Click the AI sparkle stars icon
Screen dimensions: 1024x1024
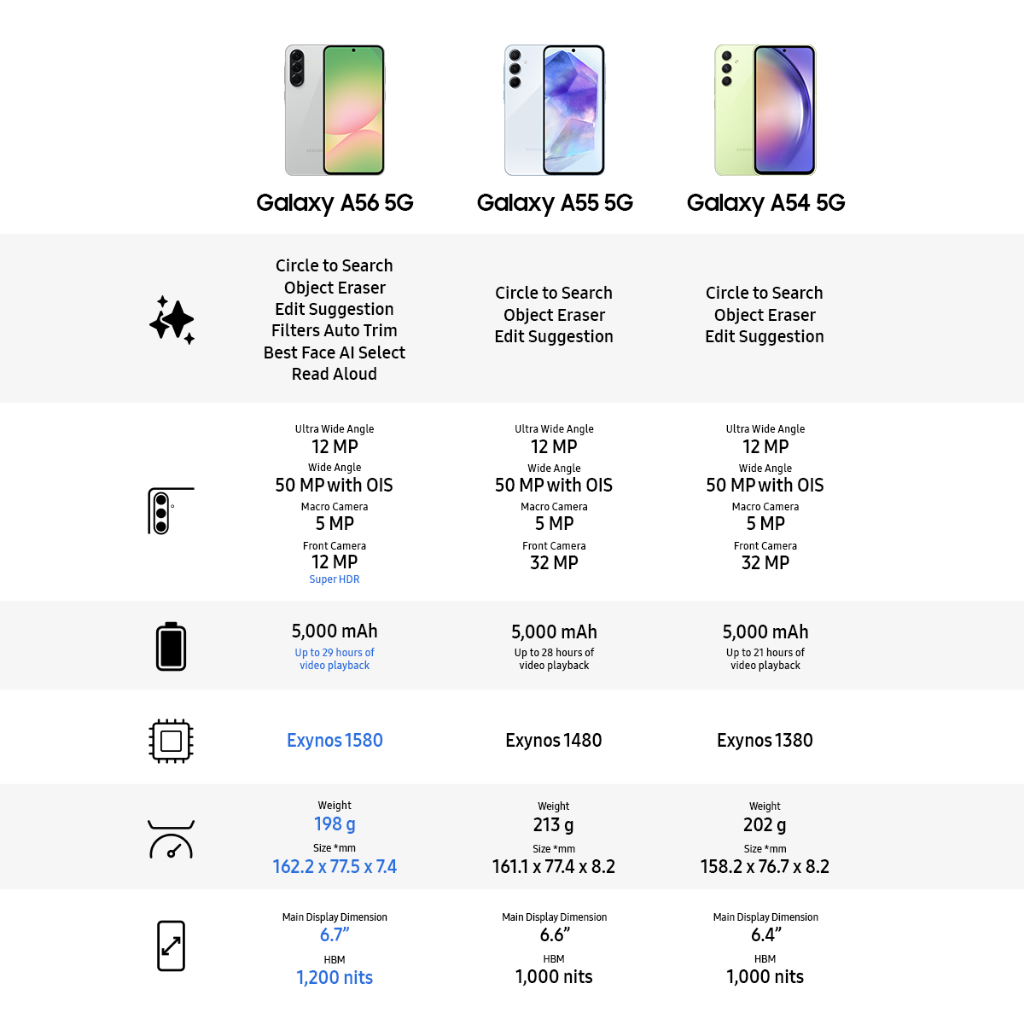pos(171,320)
